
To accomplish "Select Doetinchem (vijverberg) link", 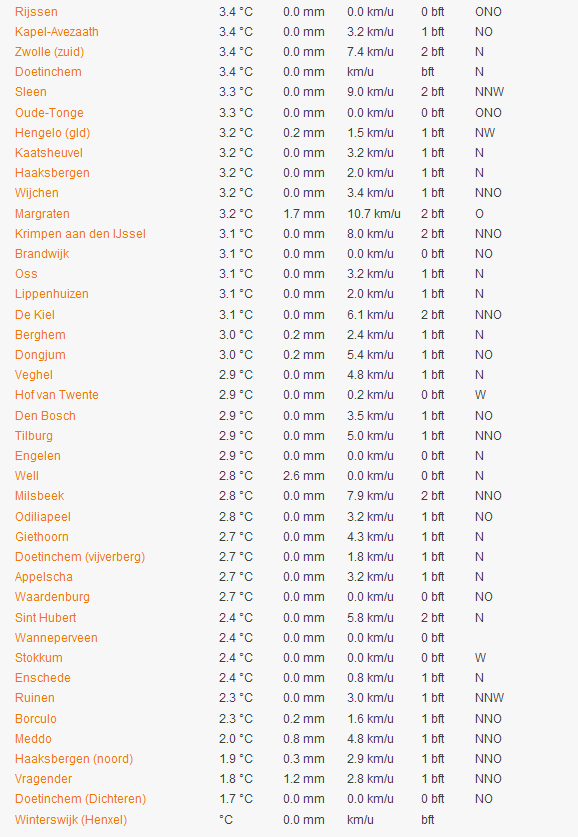I will click(80, 557).
